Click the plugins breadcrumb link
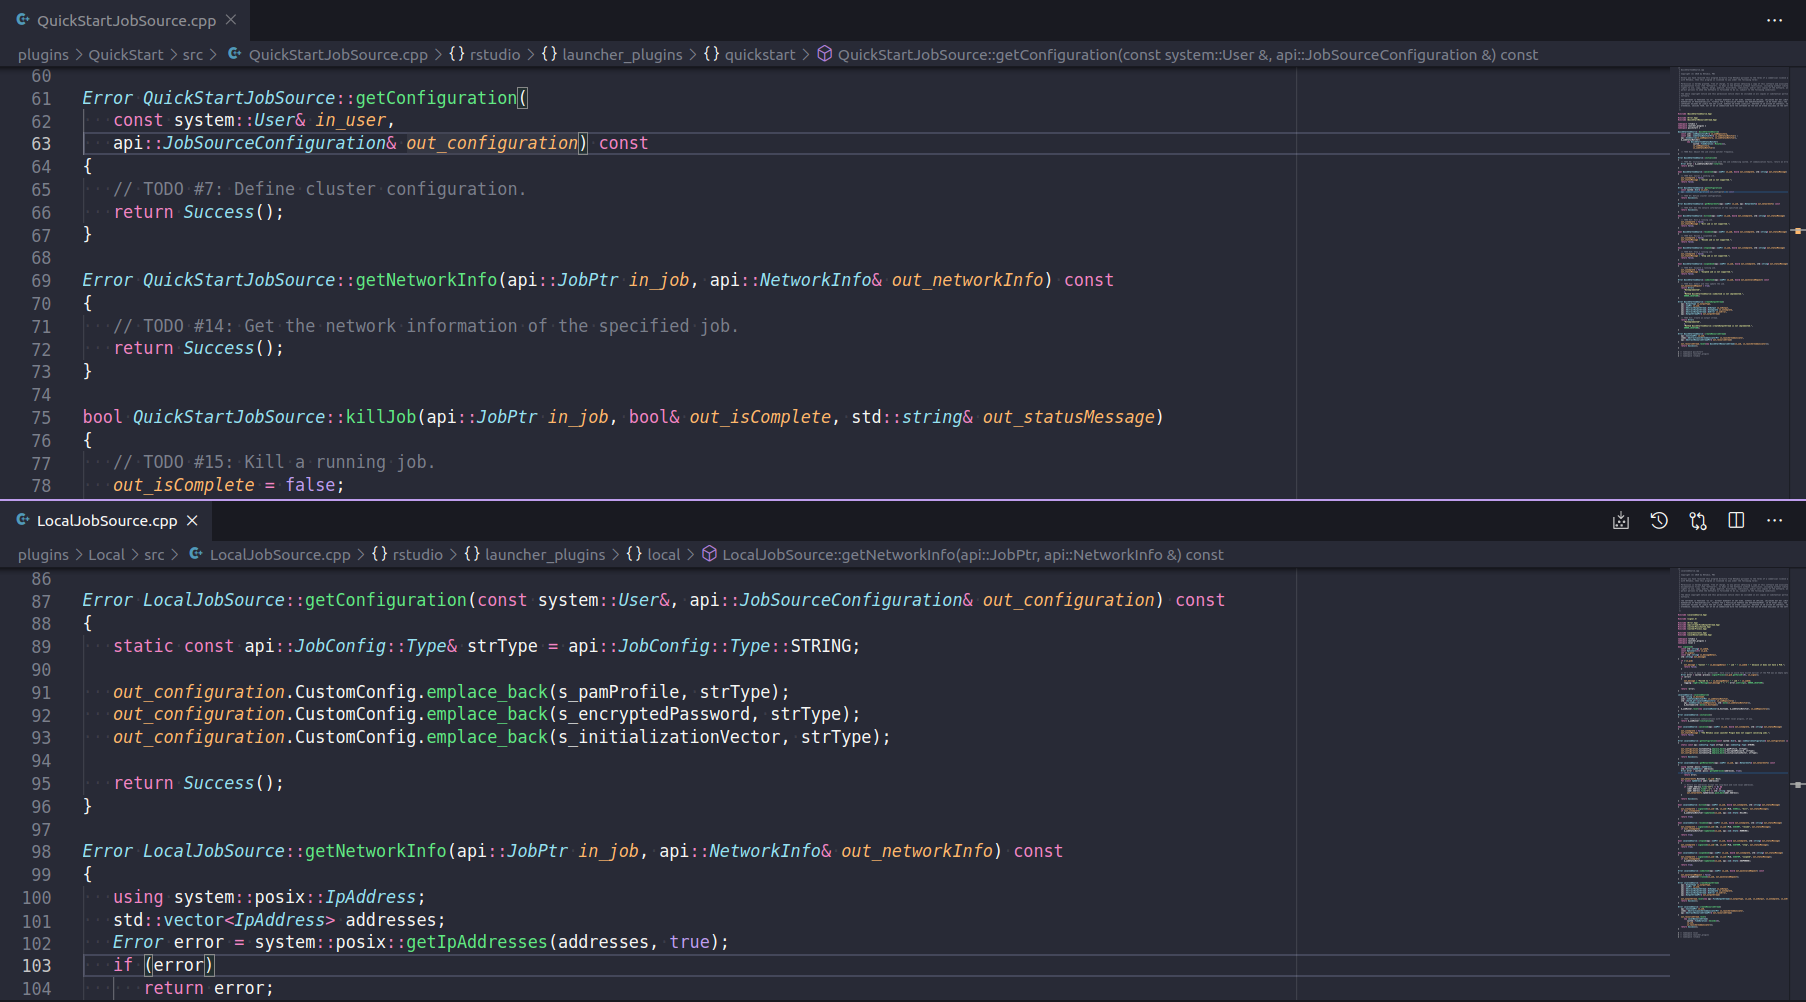Viewport: 1806px width, 1002px height. point(43,54)
